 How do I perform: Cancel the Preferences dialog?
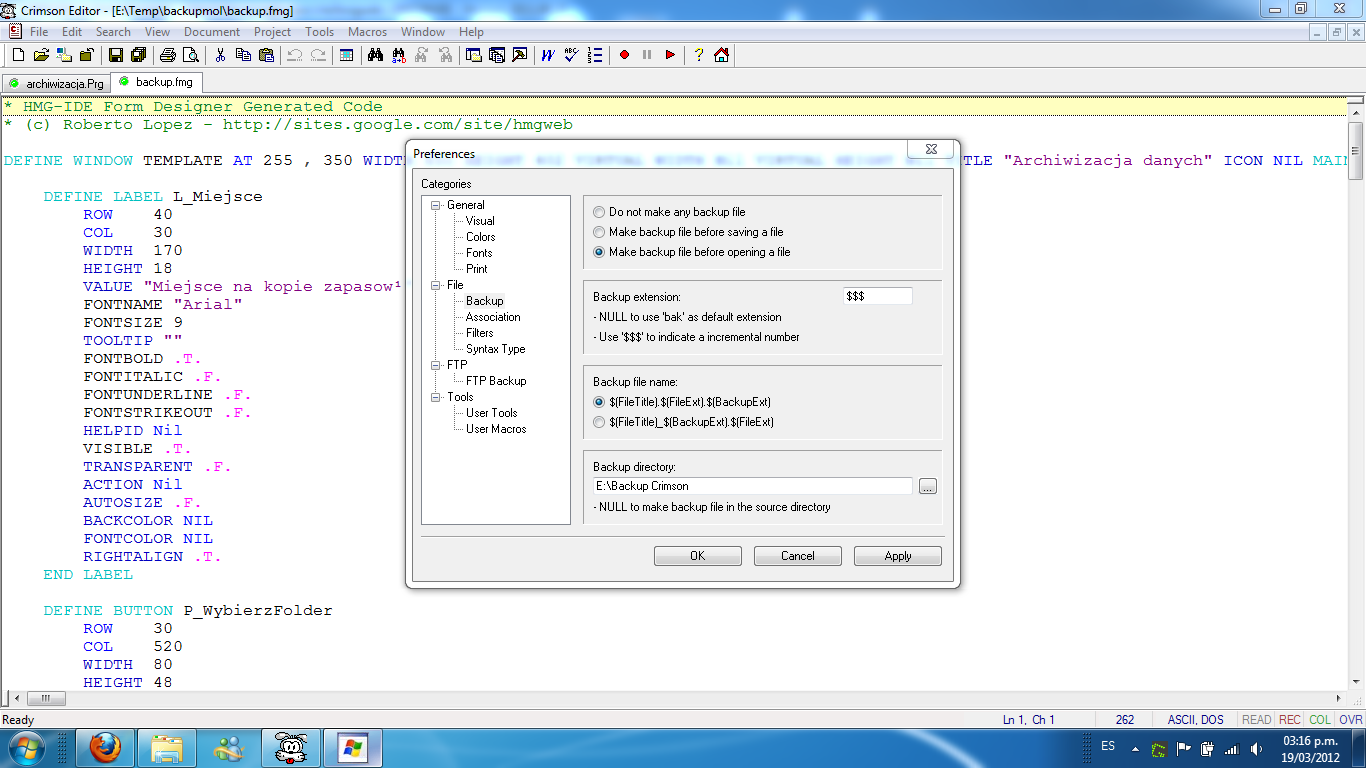[797, 555]
